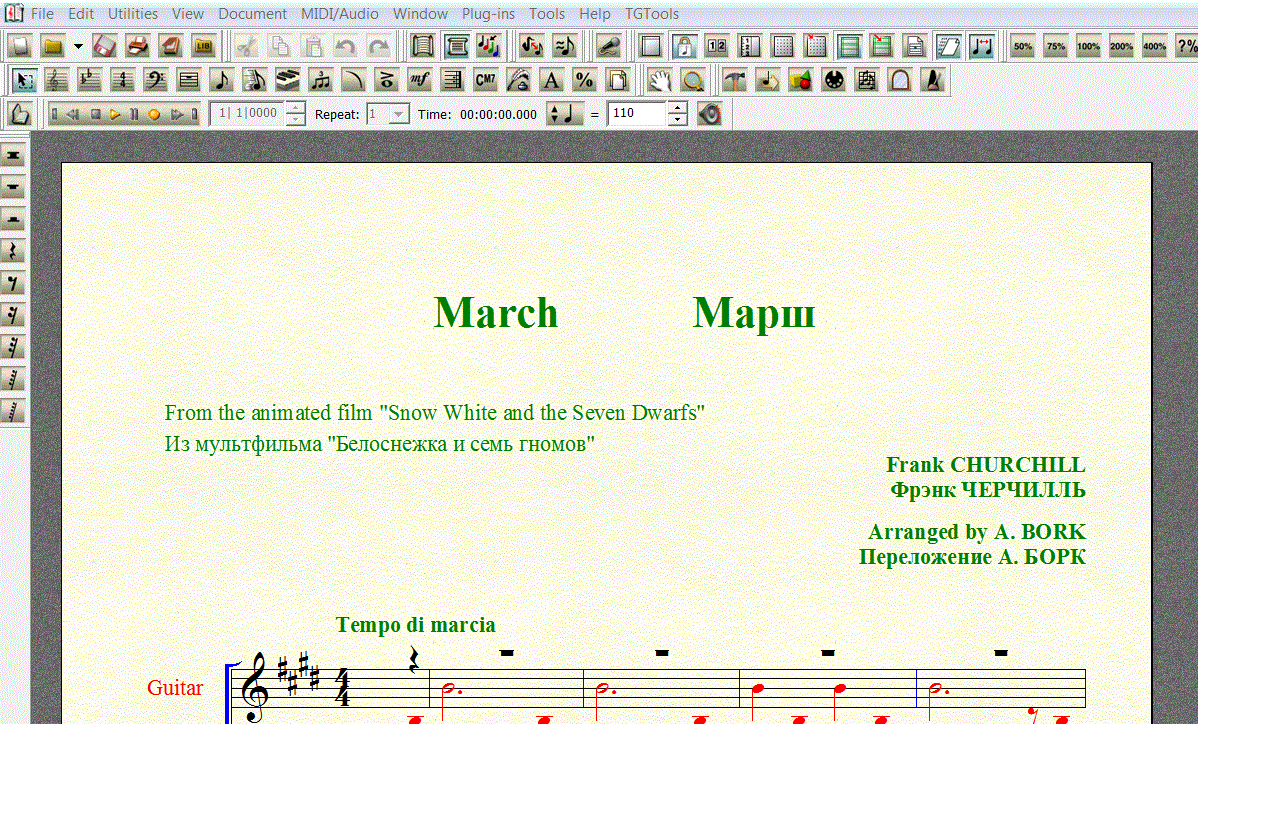Select the Special Tools hammer icon
The width and height of the screenshot is (1274, 817).
click(x=734, y=80)
